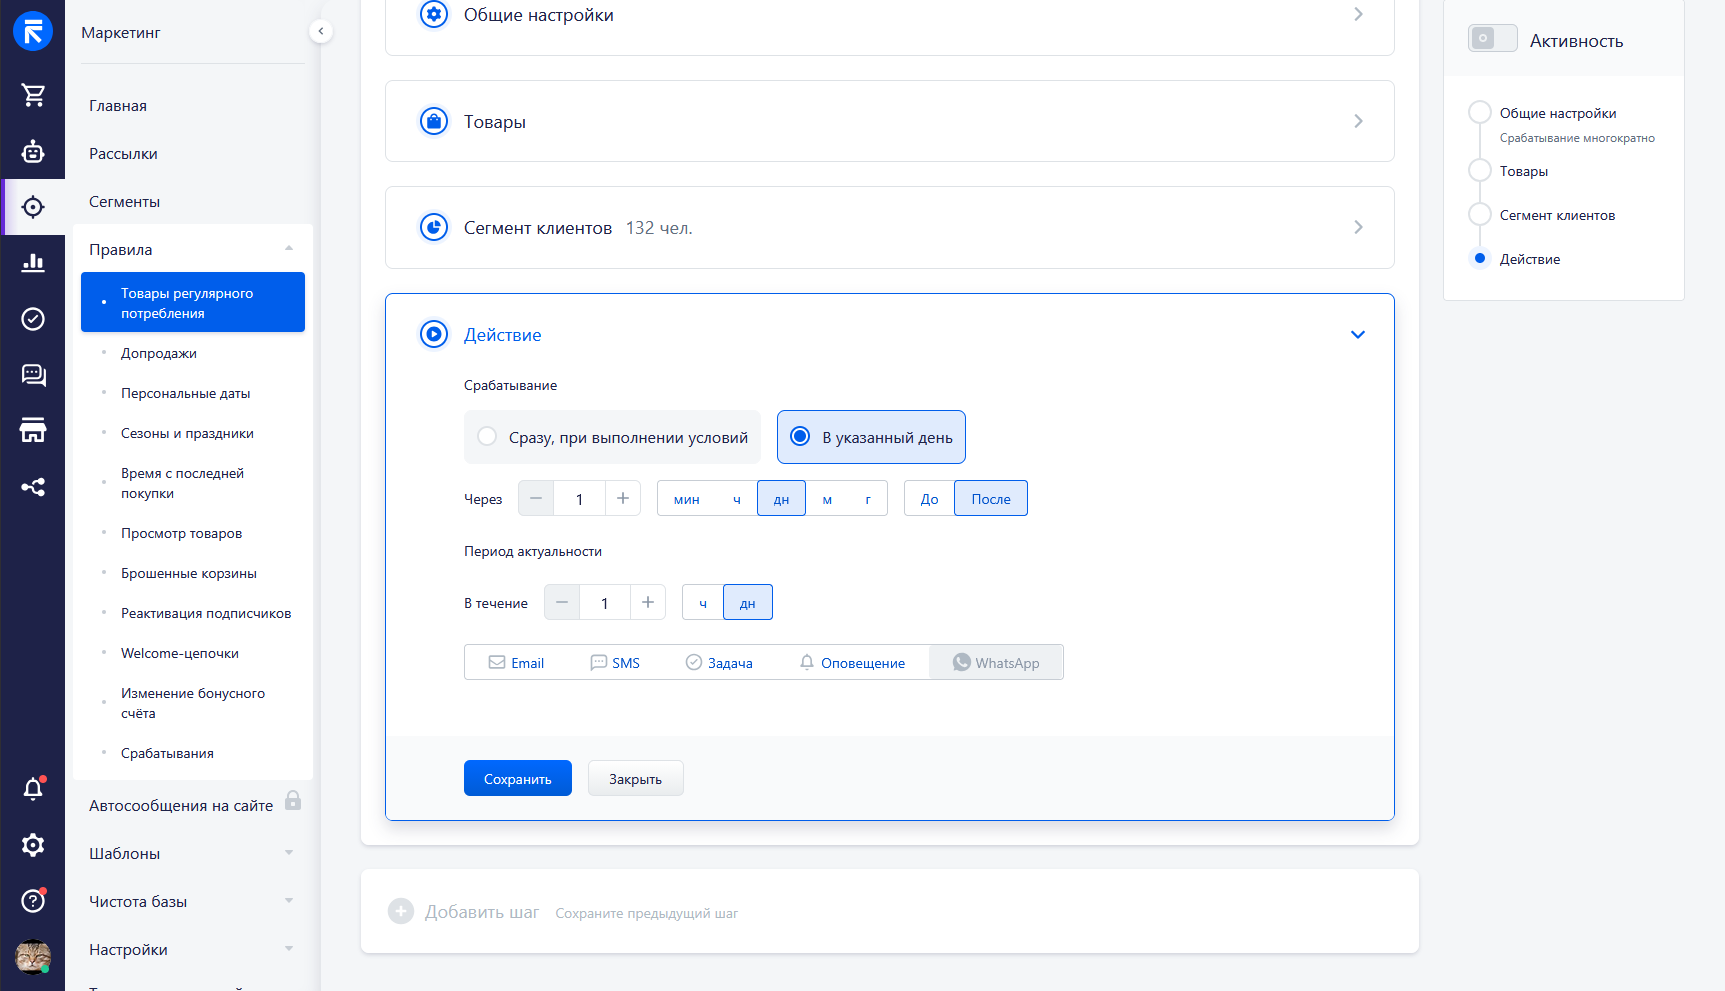
Task: Open the bar chart analytics icon
Action: 33,263
